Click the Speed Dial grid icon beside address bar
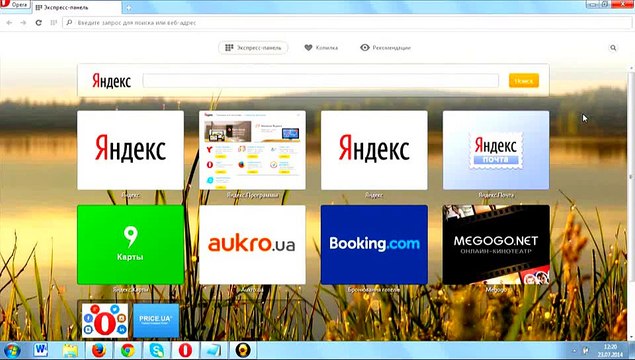The image size is (635, 360). [53, 23]
